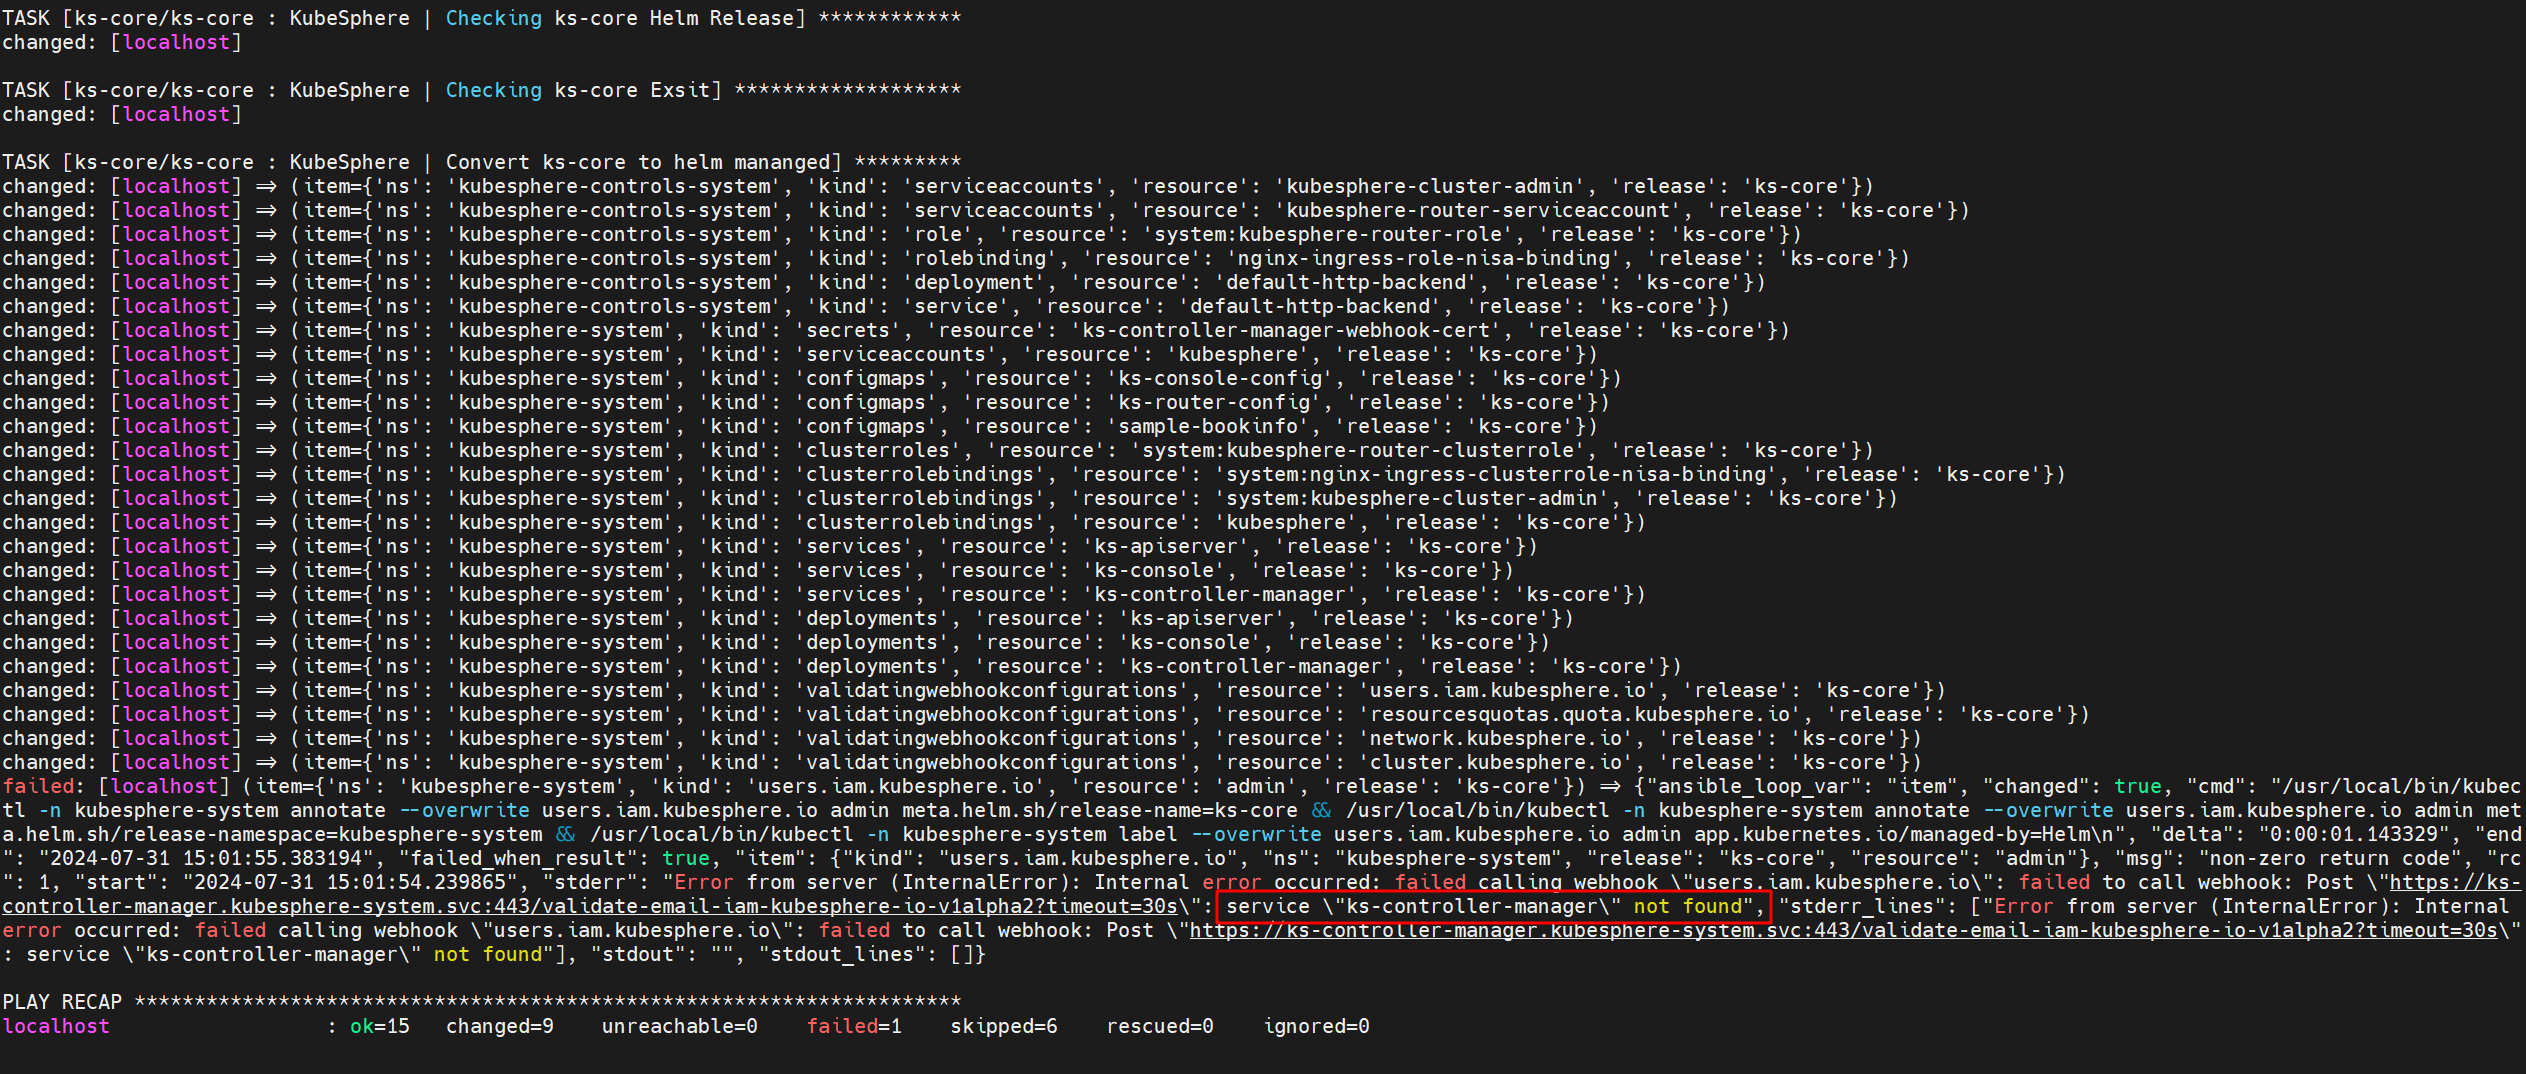Screen dimensions: 2526x1074
Task: Select the 'sample-bookinfo' configmap resource name
Action: click(1207, 427)
